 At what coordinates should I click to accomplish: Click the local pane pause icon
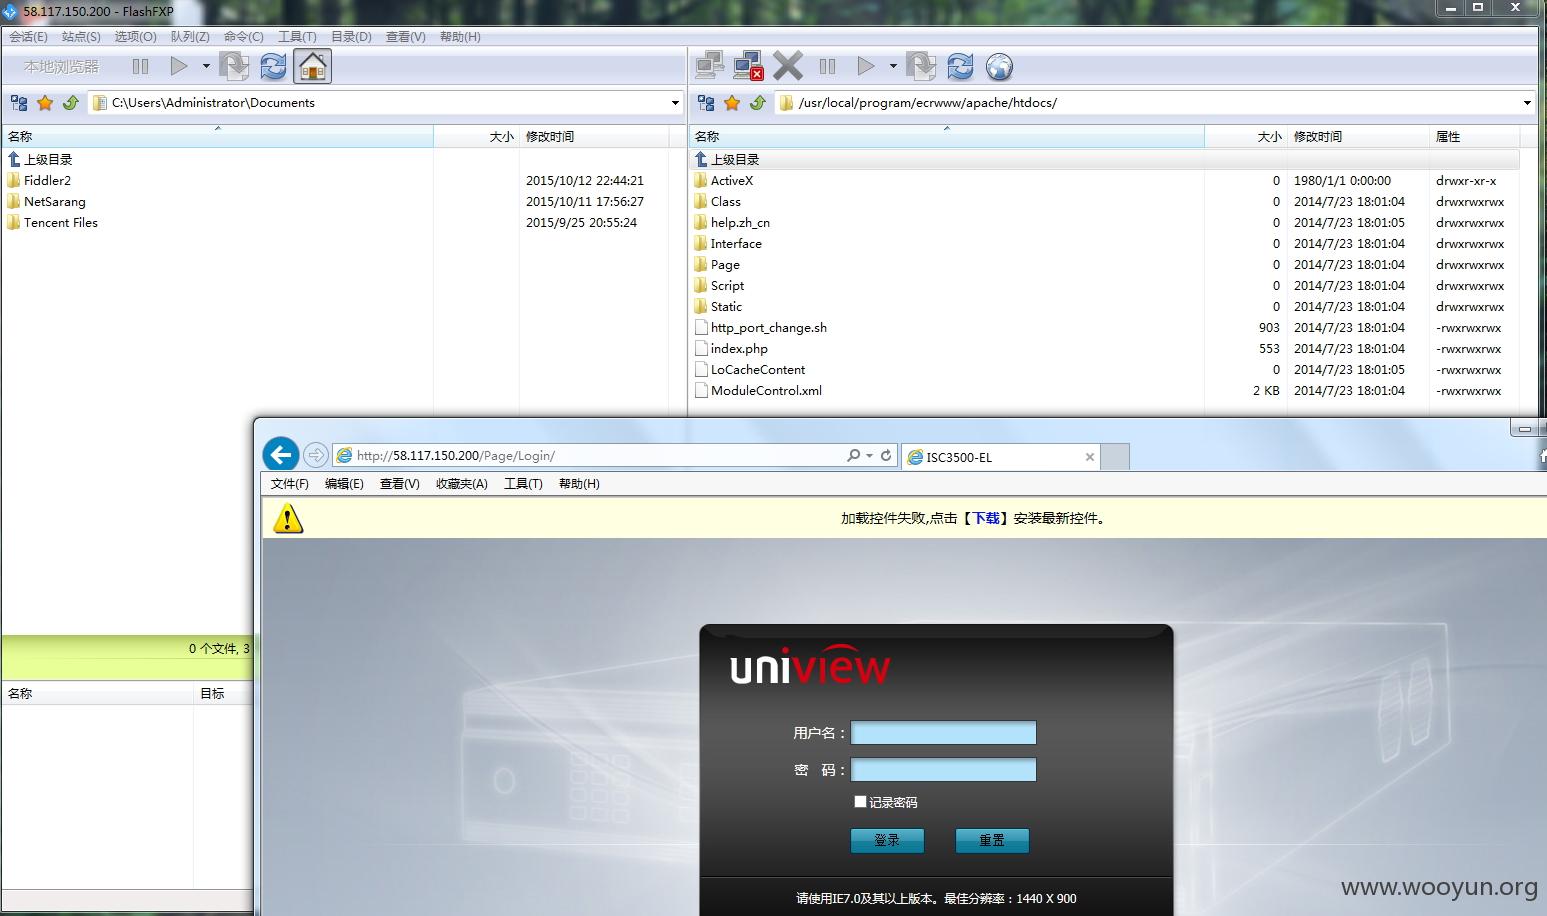click(140, 66)
